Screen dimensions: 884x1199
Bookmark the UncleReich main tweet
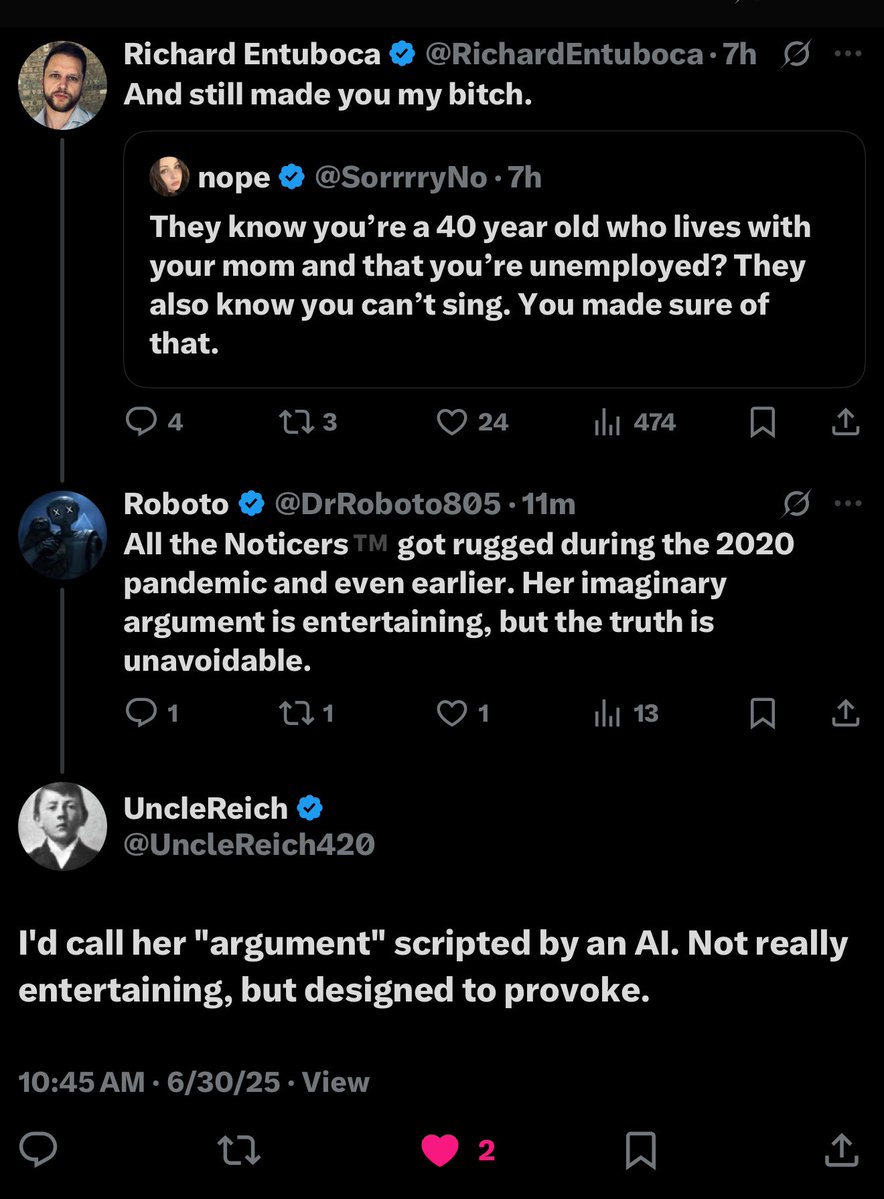640,1151
